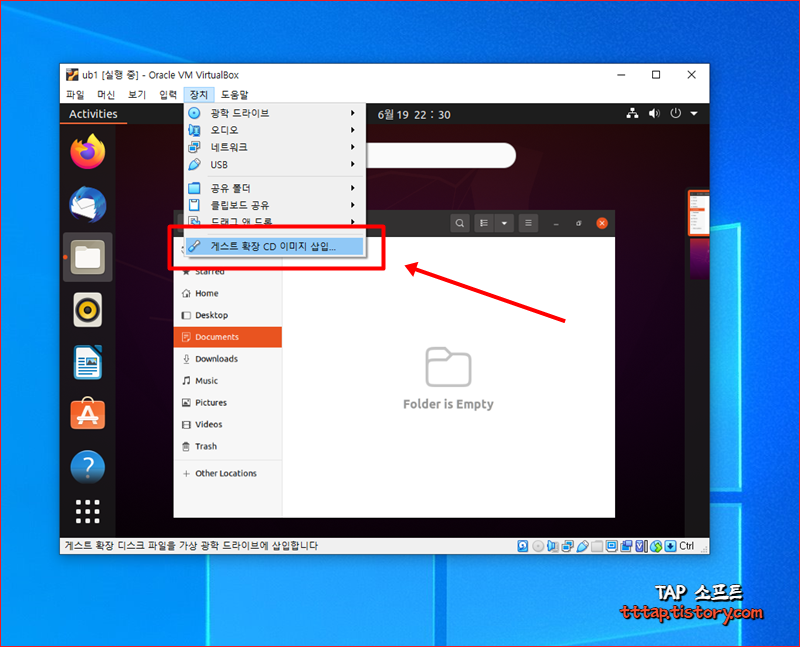Go to Music in Files sidebar
Viewport: 800px width, 647px height.
pyautogui.click(x=228, y=381)
